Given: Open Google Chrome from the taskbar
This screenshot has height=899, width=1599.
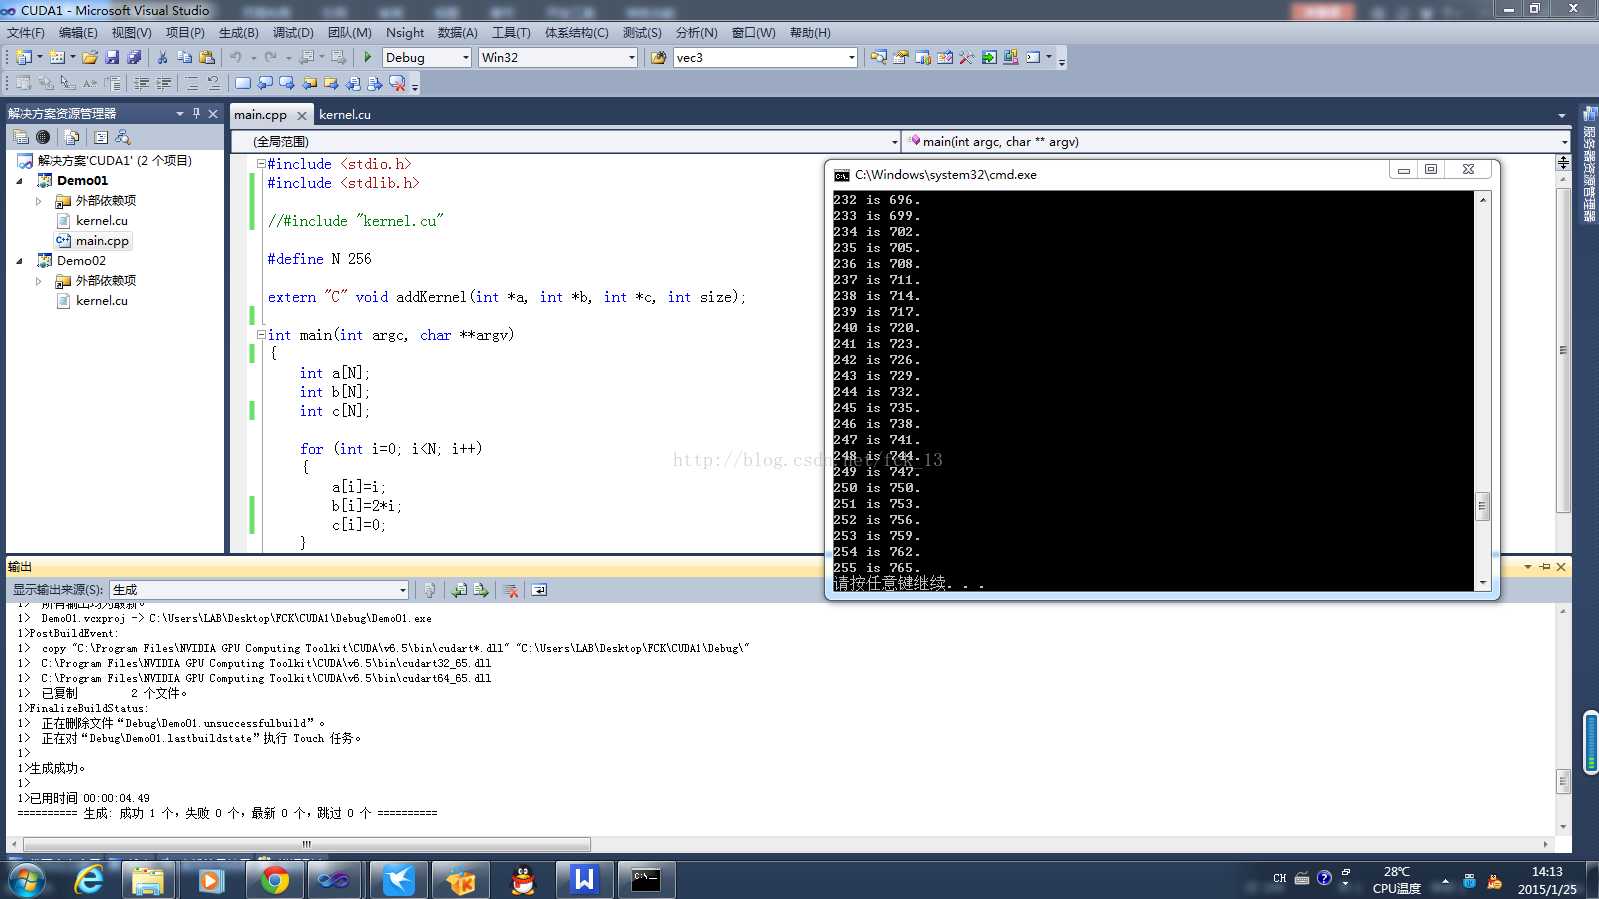Looking at the screenshot, I should click(x=273, y=880).
